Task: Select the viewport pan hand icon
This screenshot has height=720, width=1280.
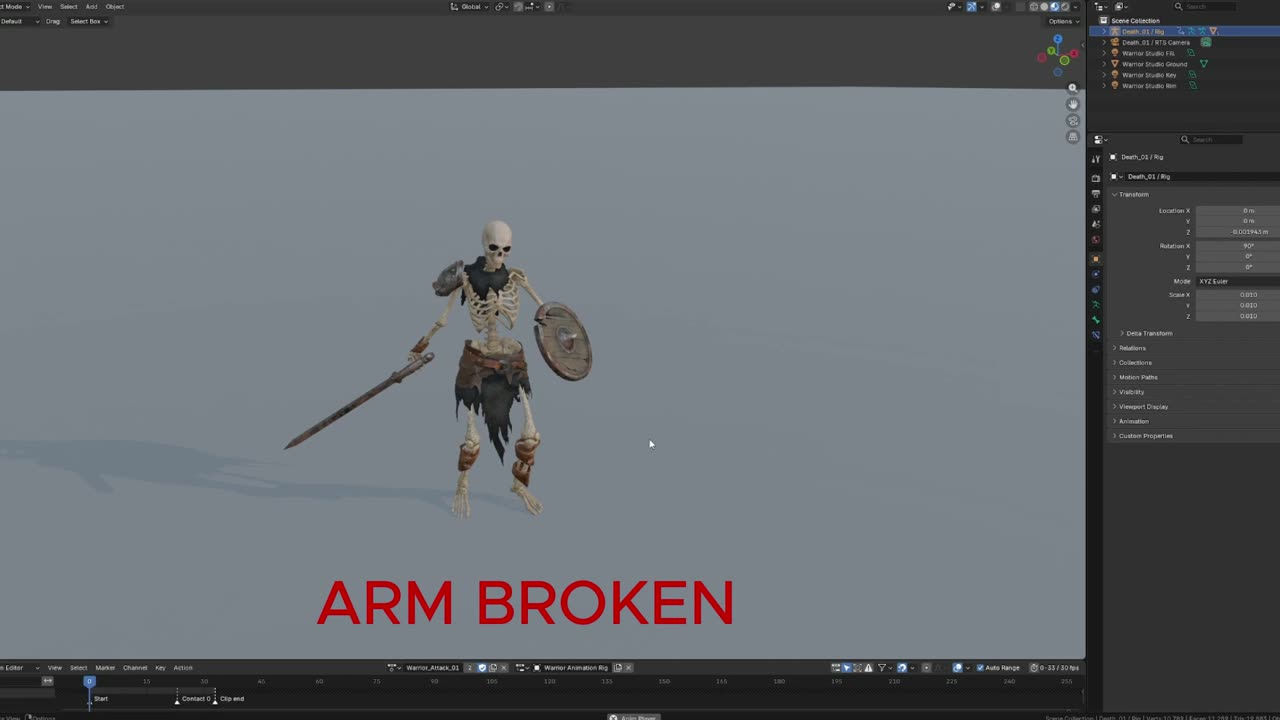Action: (x=1073, y=104)
